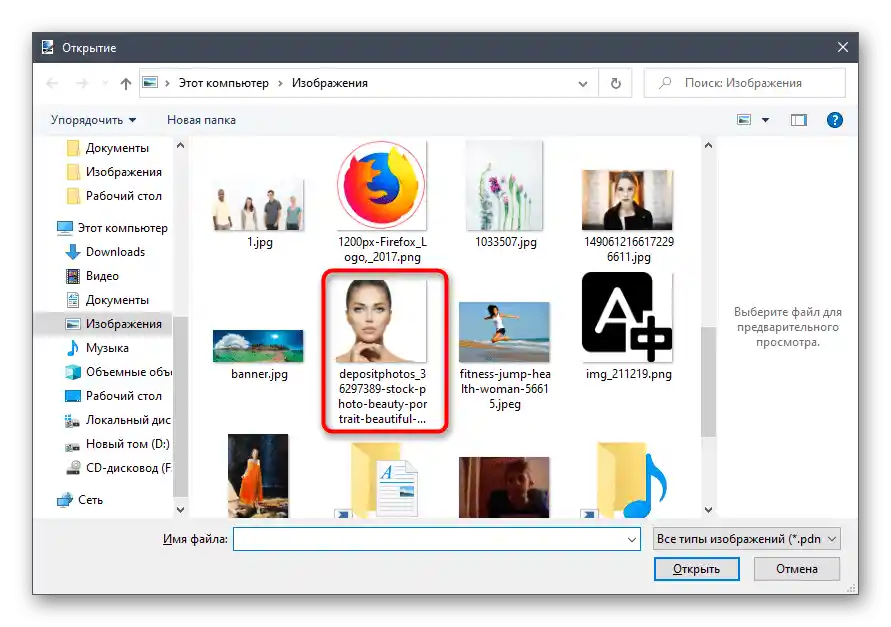Viewport: 891px width, 627px height.
Task: Open Документы under Этот компьютер
Action: (107, 300)
